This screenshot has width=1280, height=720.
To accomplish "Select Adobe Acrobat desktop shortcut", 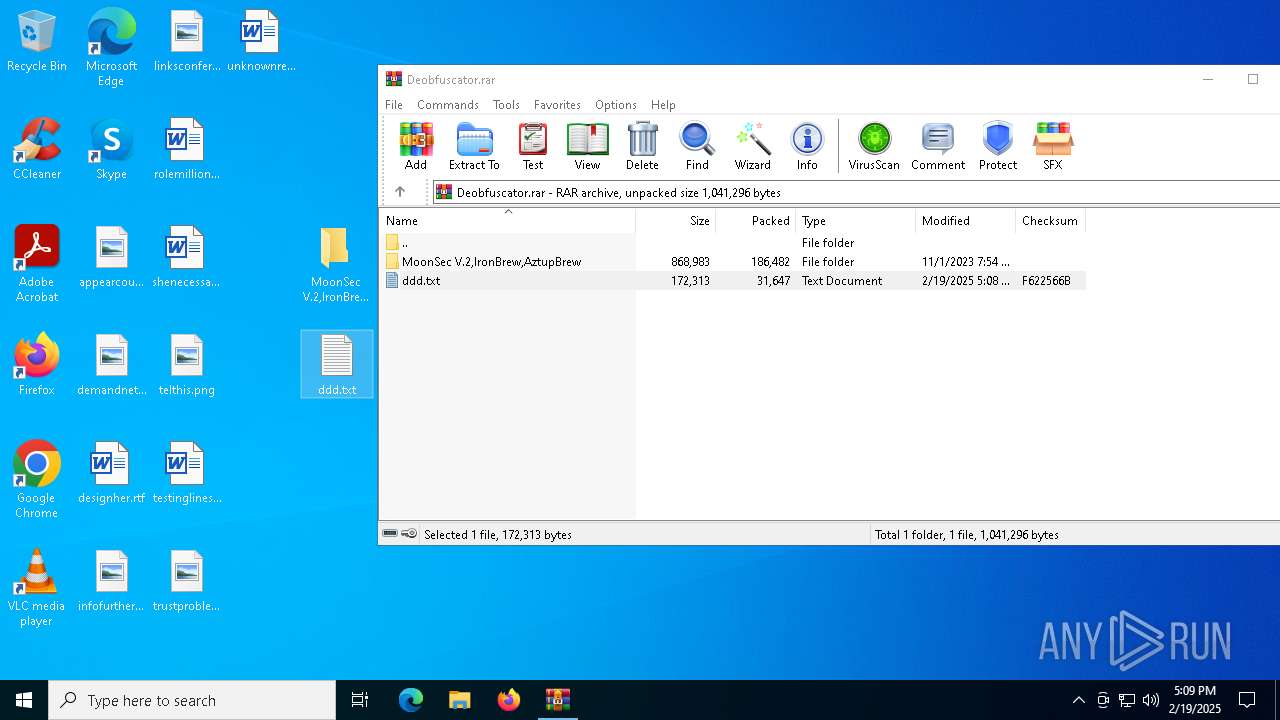I will tap(37, 264).
